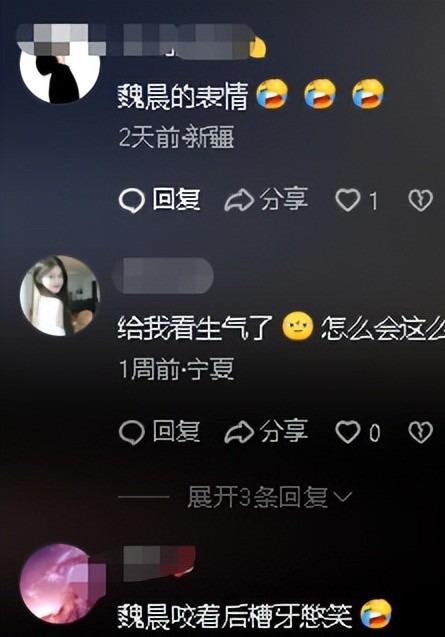445x637 pixels.
Task: Like the comment posted 2天前
Action: pos(356,201)
